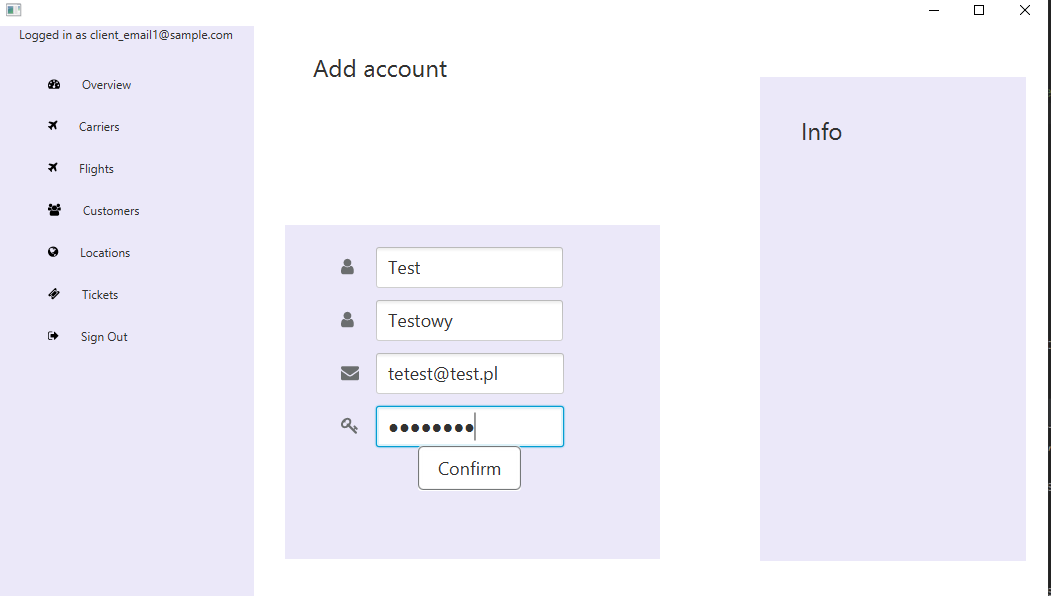Click the Carriers plane icon
Screen dimensions: 1051x596
pyautogui.click(x=53, y=126)
